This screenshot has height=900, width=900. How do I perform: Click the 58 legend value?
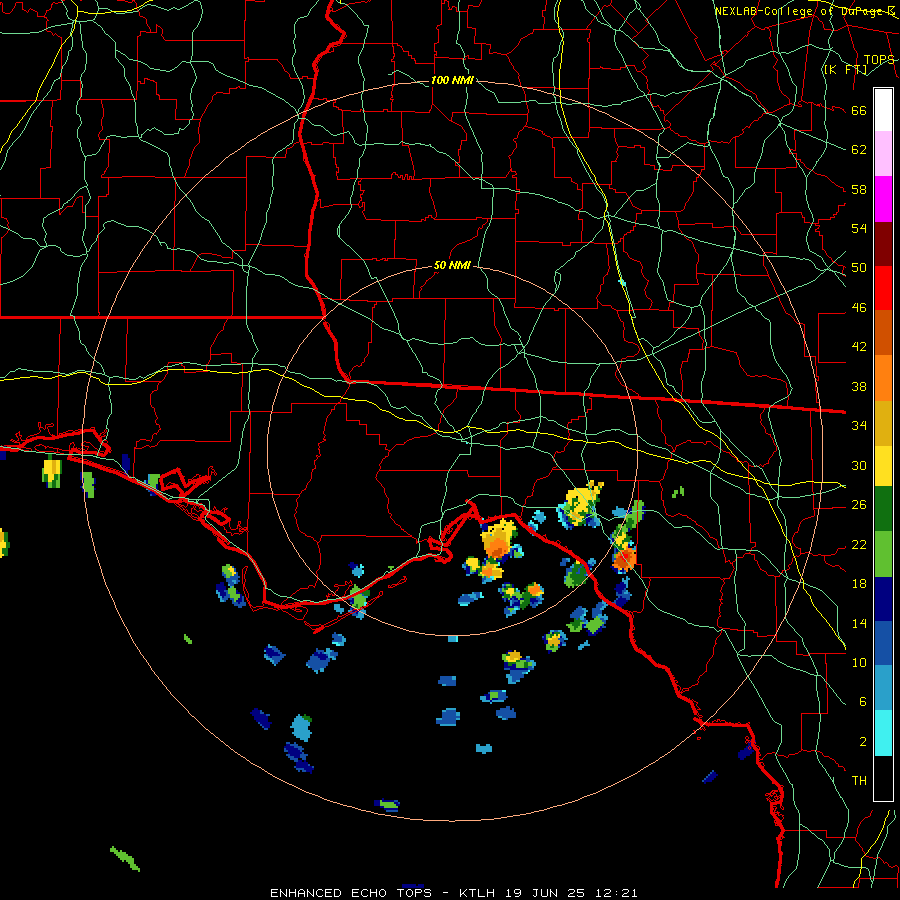click(859, 189)
